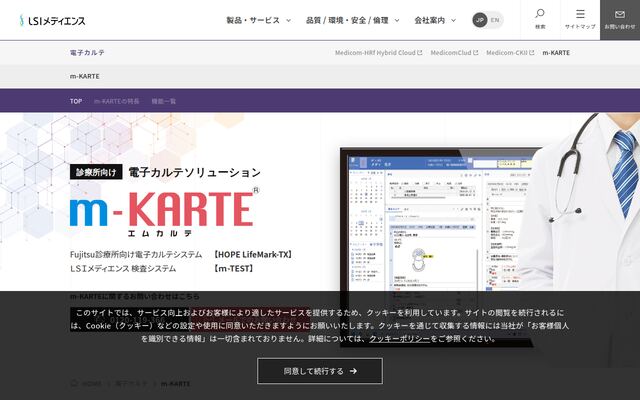Click the LSI Medience logo
The width and height of the screenshot is (640, 400).
52,20
